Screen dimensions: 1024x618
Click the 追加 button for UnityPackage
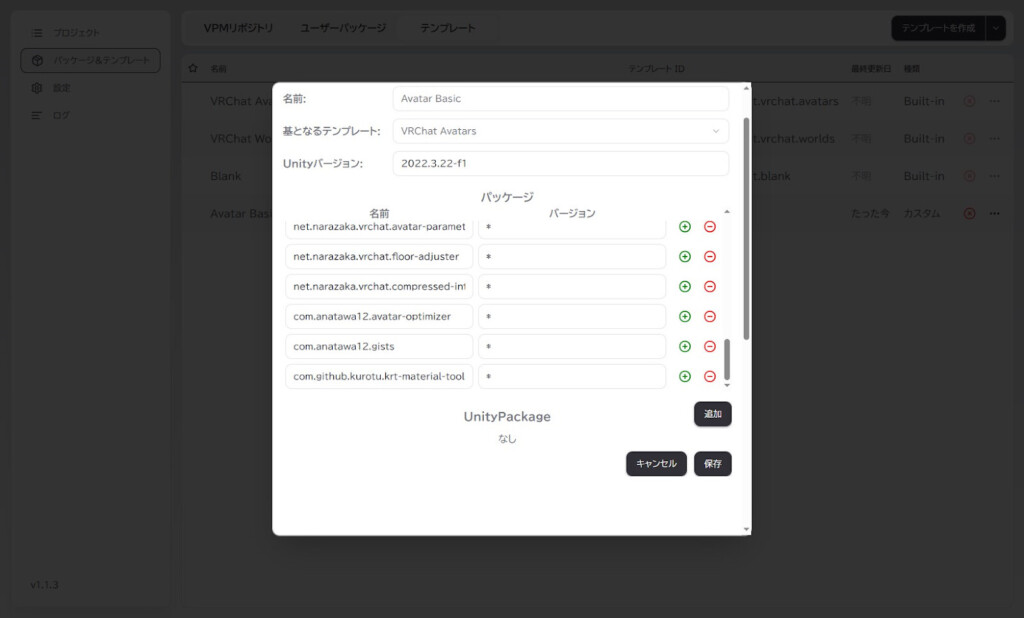click(712, 414)
